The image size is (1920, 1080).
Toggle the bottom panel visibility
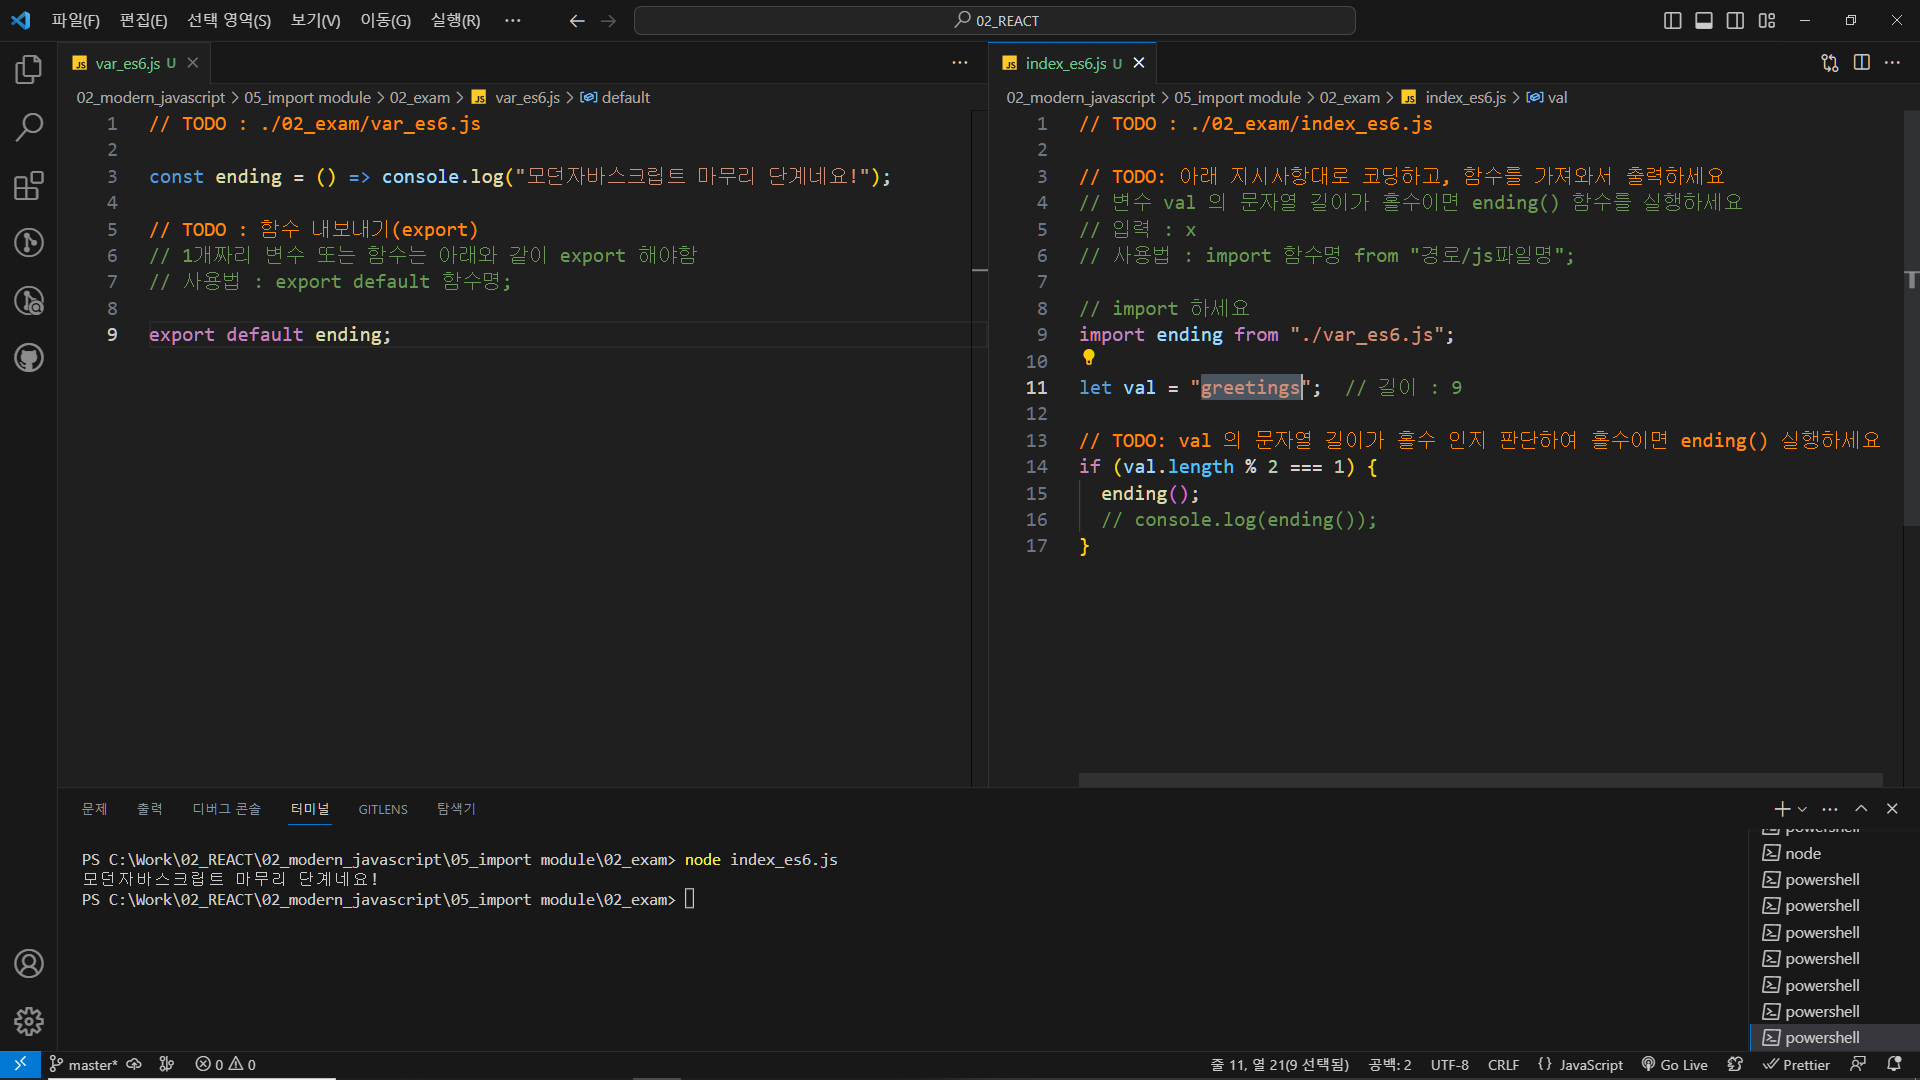click(x=1704, y=21)
